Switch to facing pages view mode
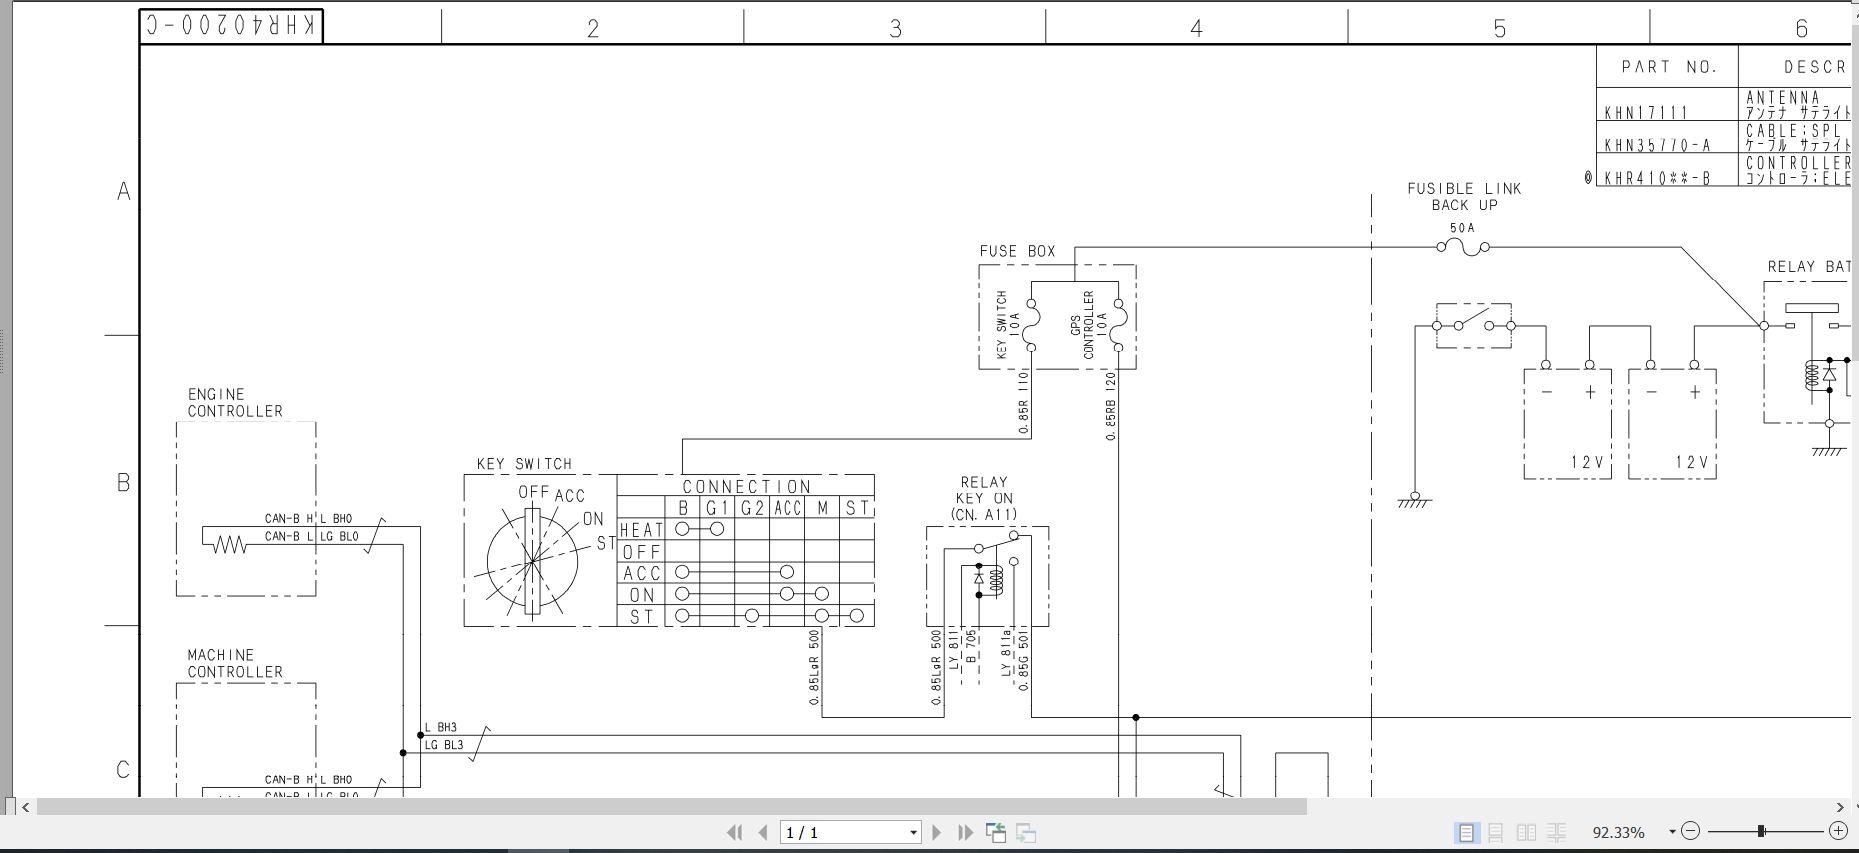 tap(1526, 832)
